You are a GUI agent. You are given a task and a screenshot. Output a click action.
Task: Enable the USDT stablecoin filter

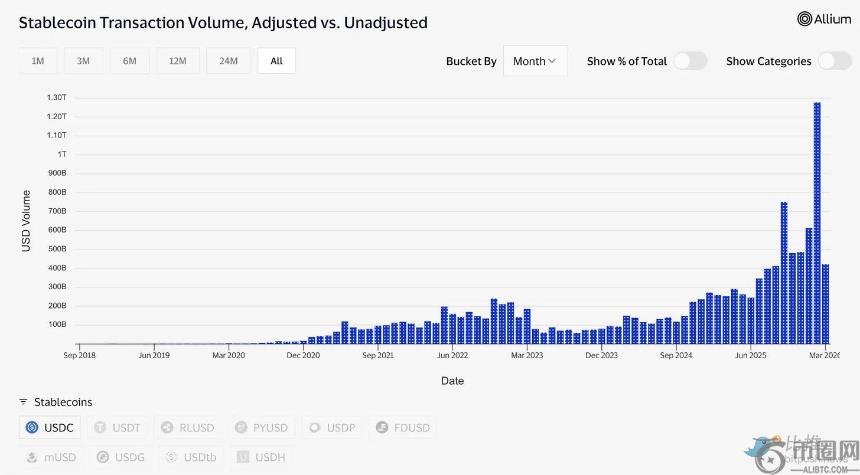117,427
